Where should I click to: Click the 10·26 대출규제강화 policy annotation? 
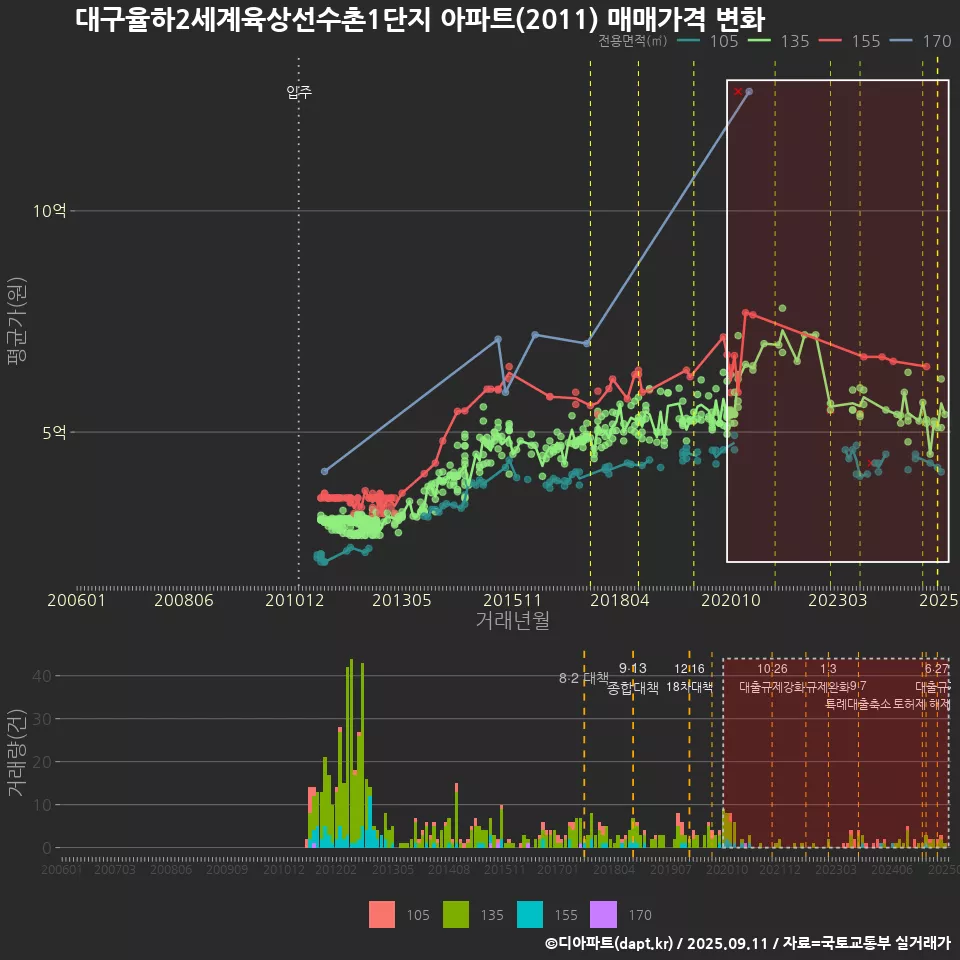(772, 678)
